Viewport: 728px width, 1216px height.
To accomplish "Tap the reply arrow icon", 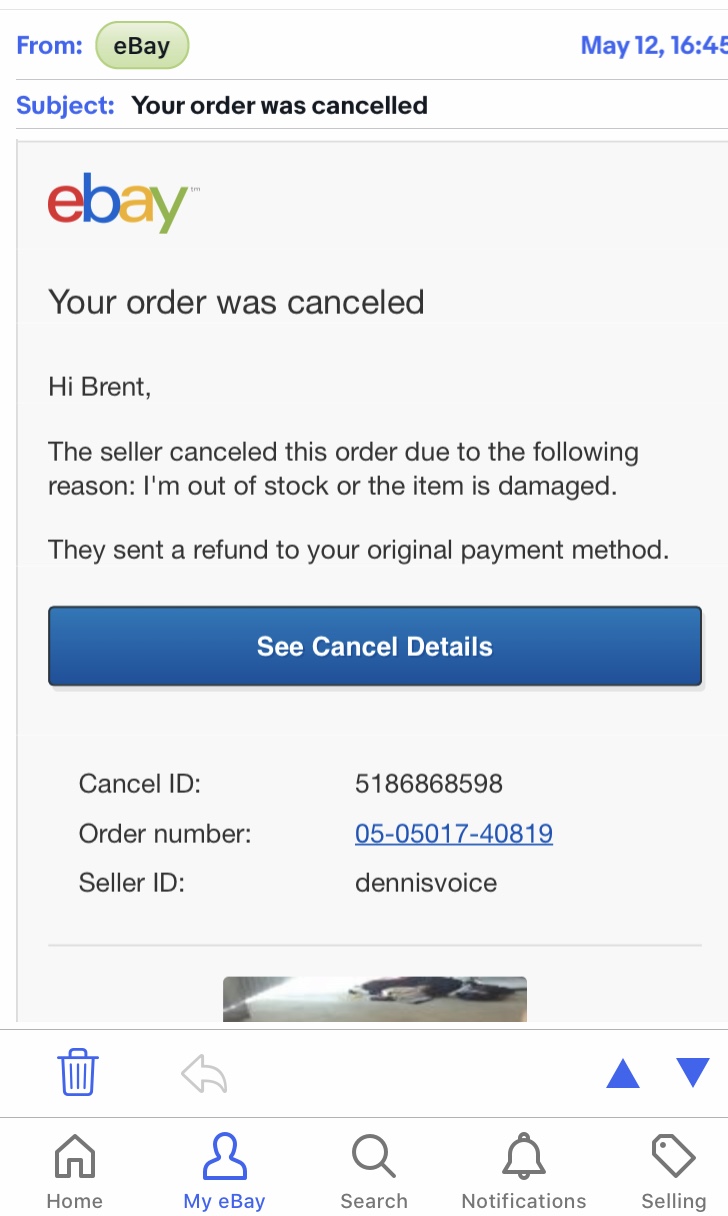I will coord(204,1074).
